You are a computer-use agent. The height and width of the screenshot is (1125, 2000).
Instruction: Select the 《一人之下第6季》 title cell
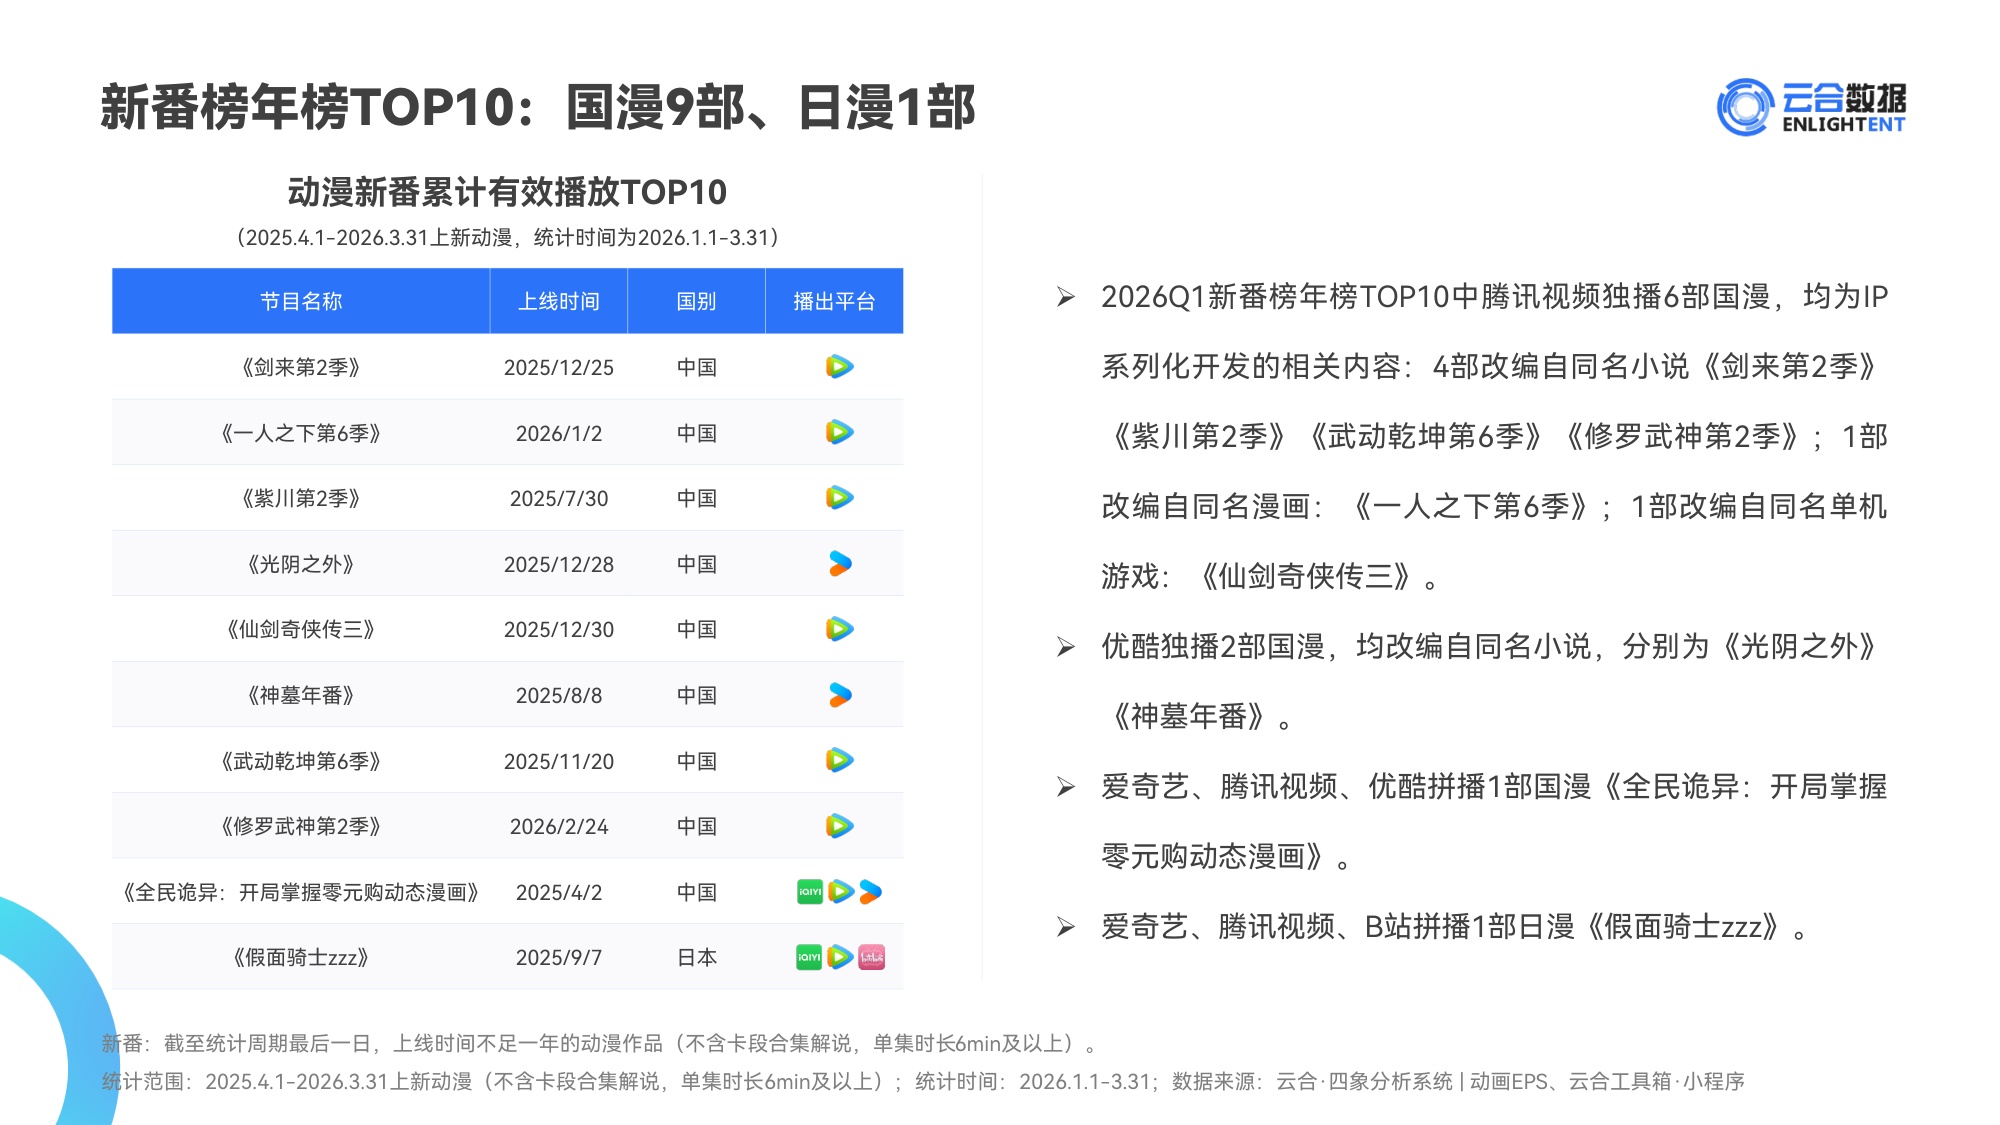301,433
